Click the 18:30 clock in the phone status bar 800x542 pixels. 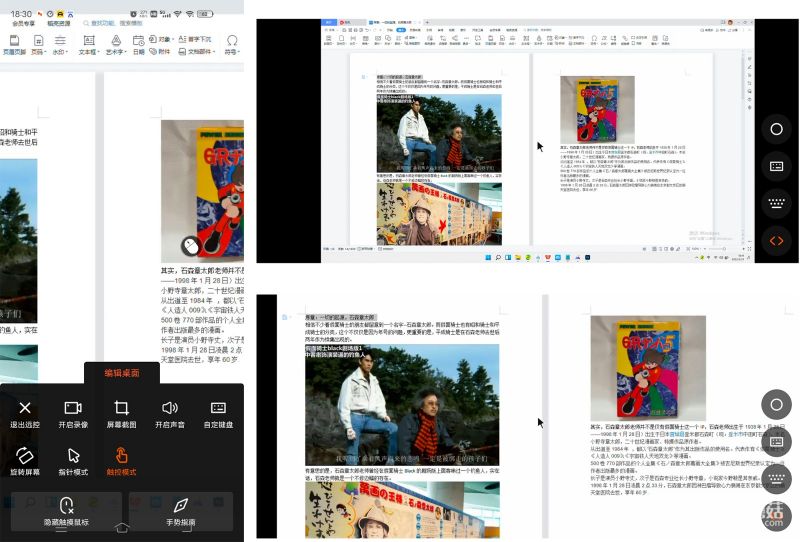(x=21, y=14)
